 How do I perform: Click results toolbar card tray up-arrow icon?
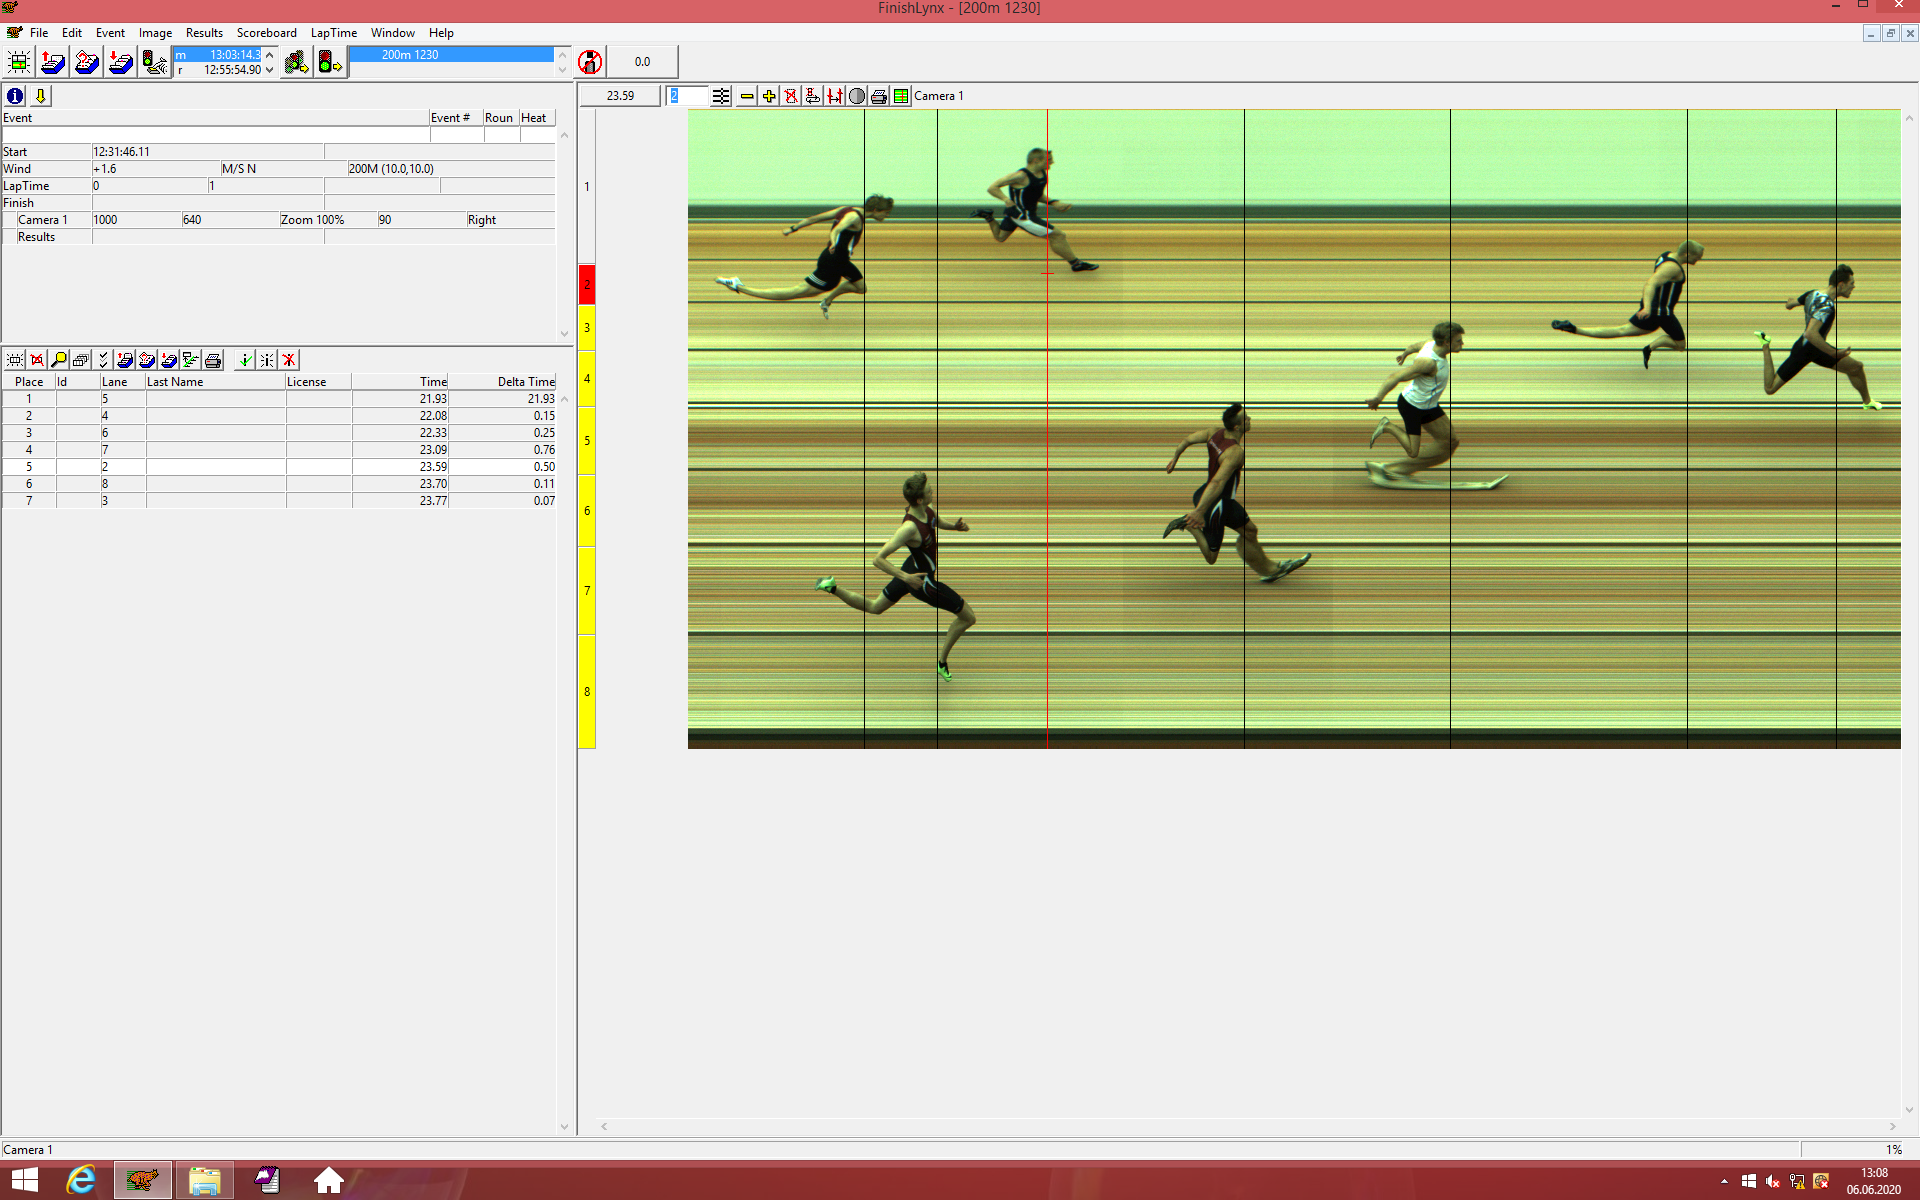[x=125, y=360]
